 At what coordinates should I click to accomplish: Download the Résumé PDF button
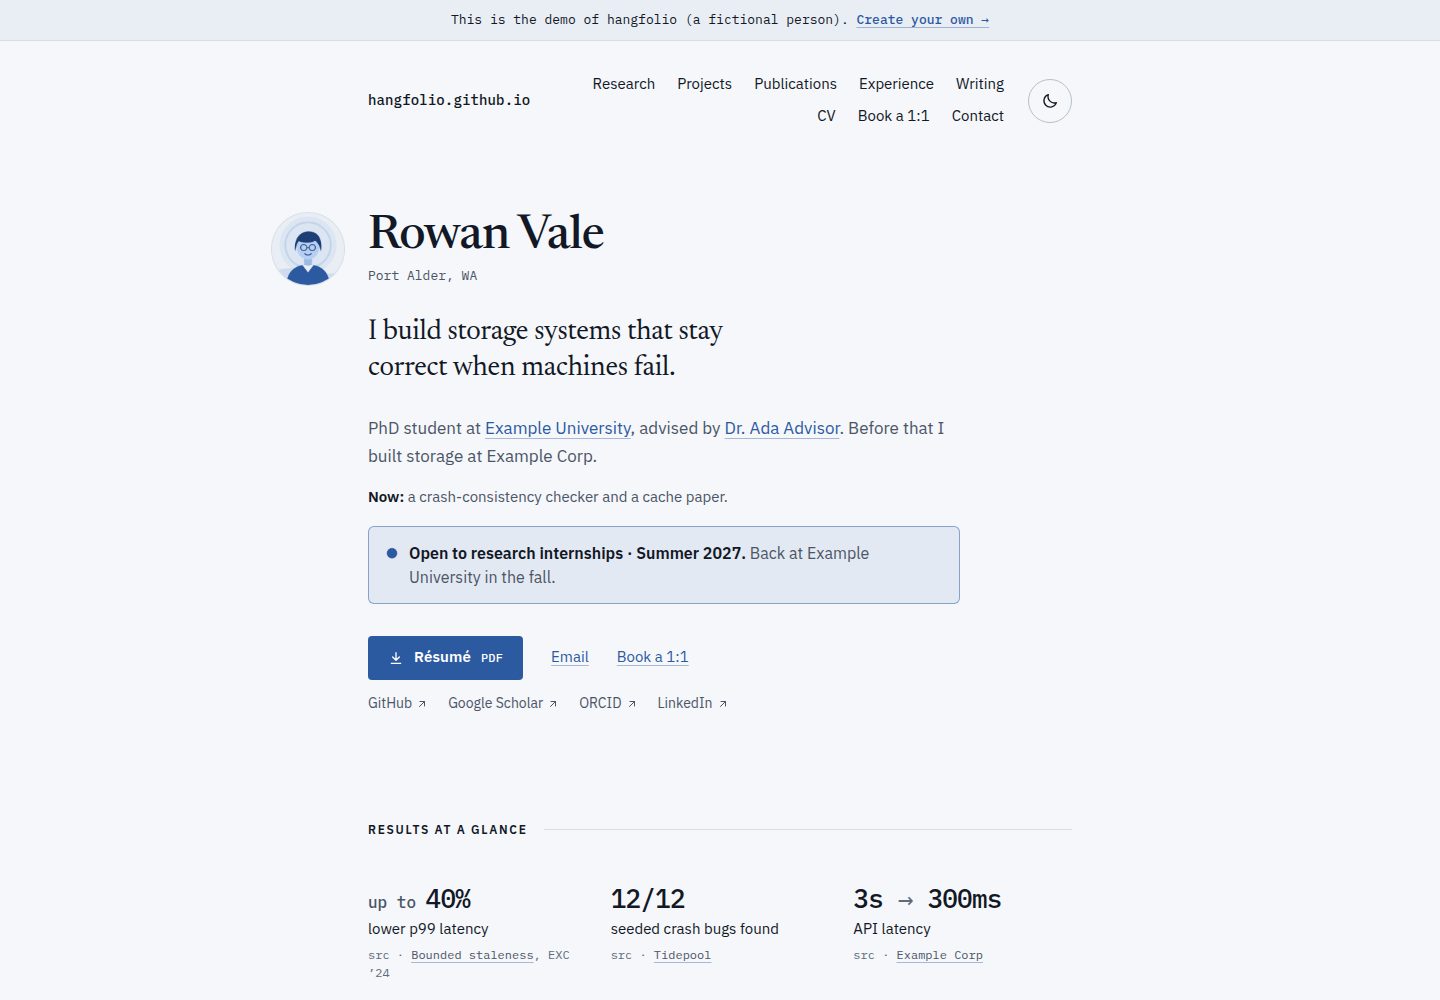(x=445, y=658)
